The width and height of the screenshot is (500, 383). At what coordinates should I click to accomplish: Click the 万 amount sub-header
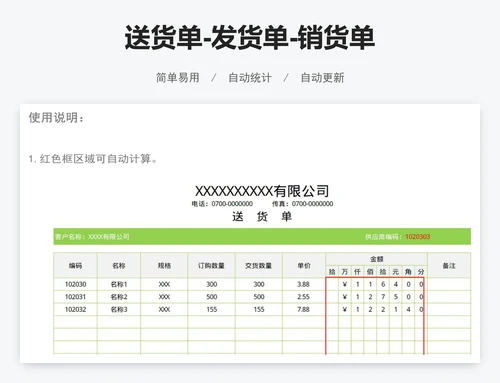pos(345,272)
